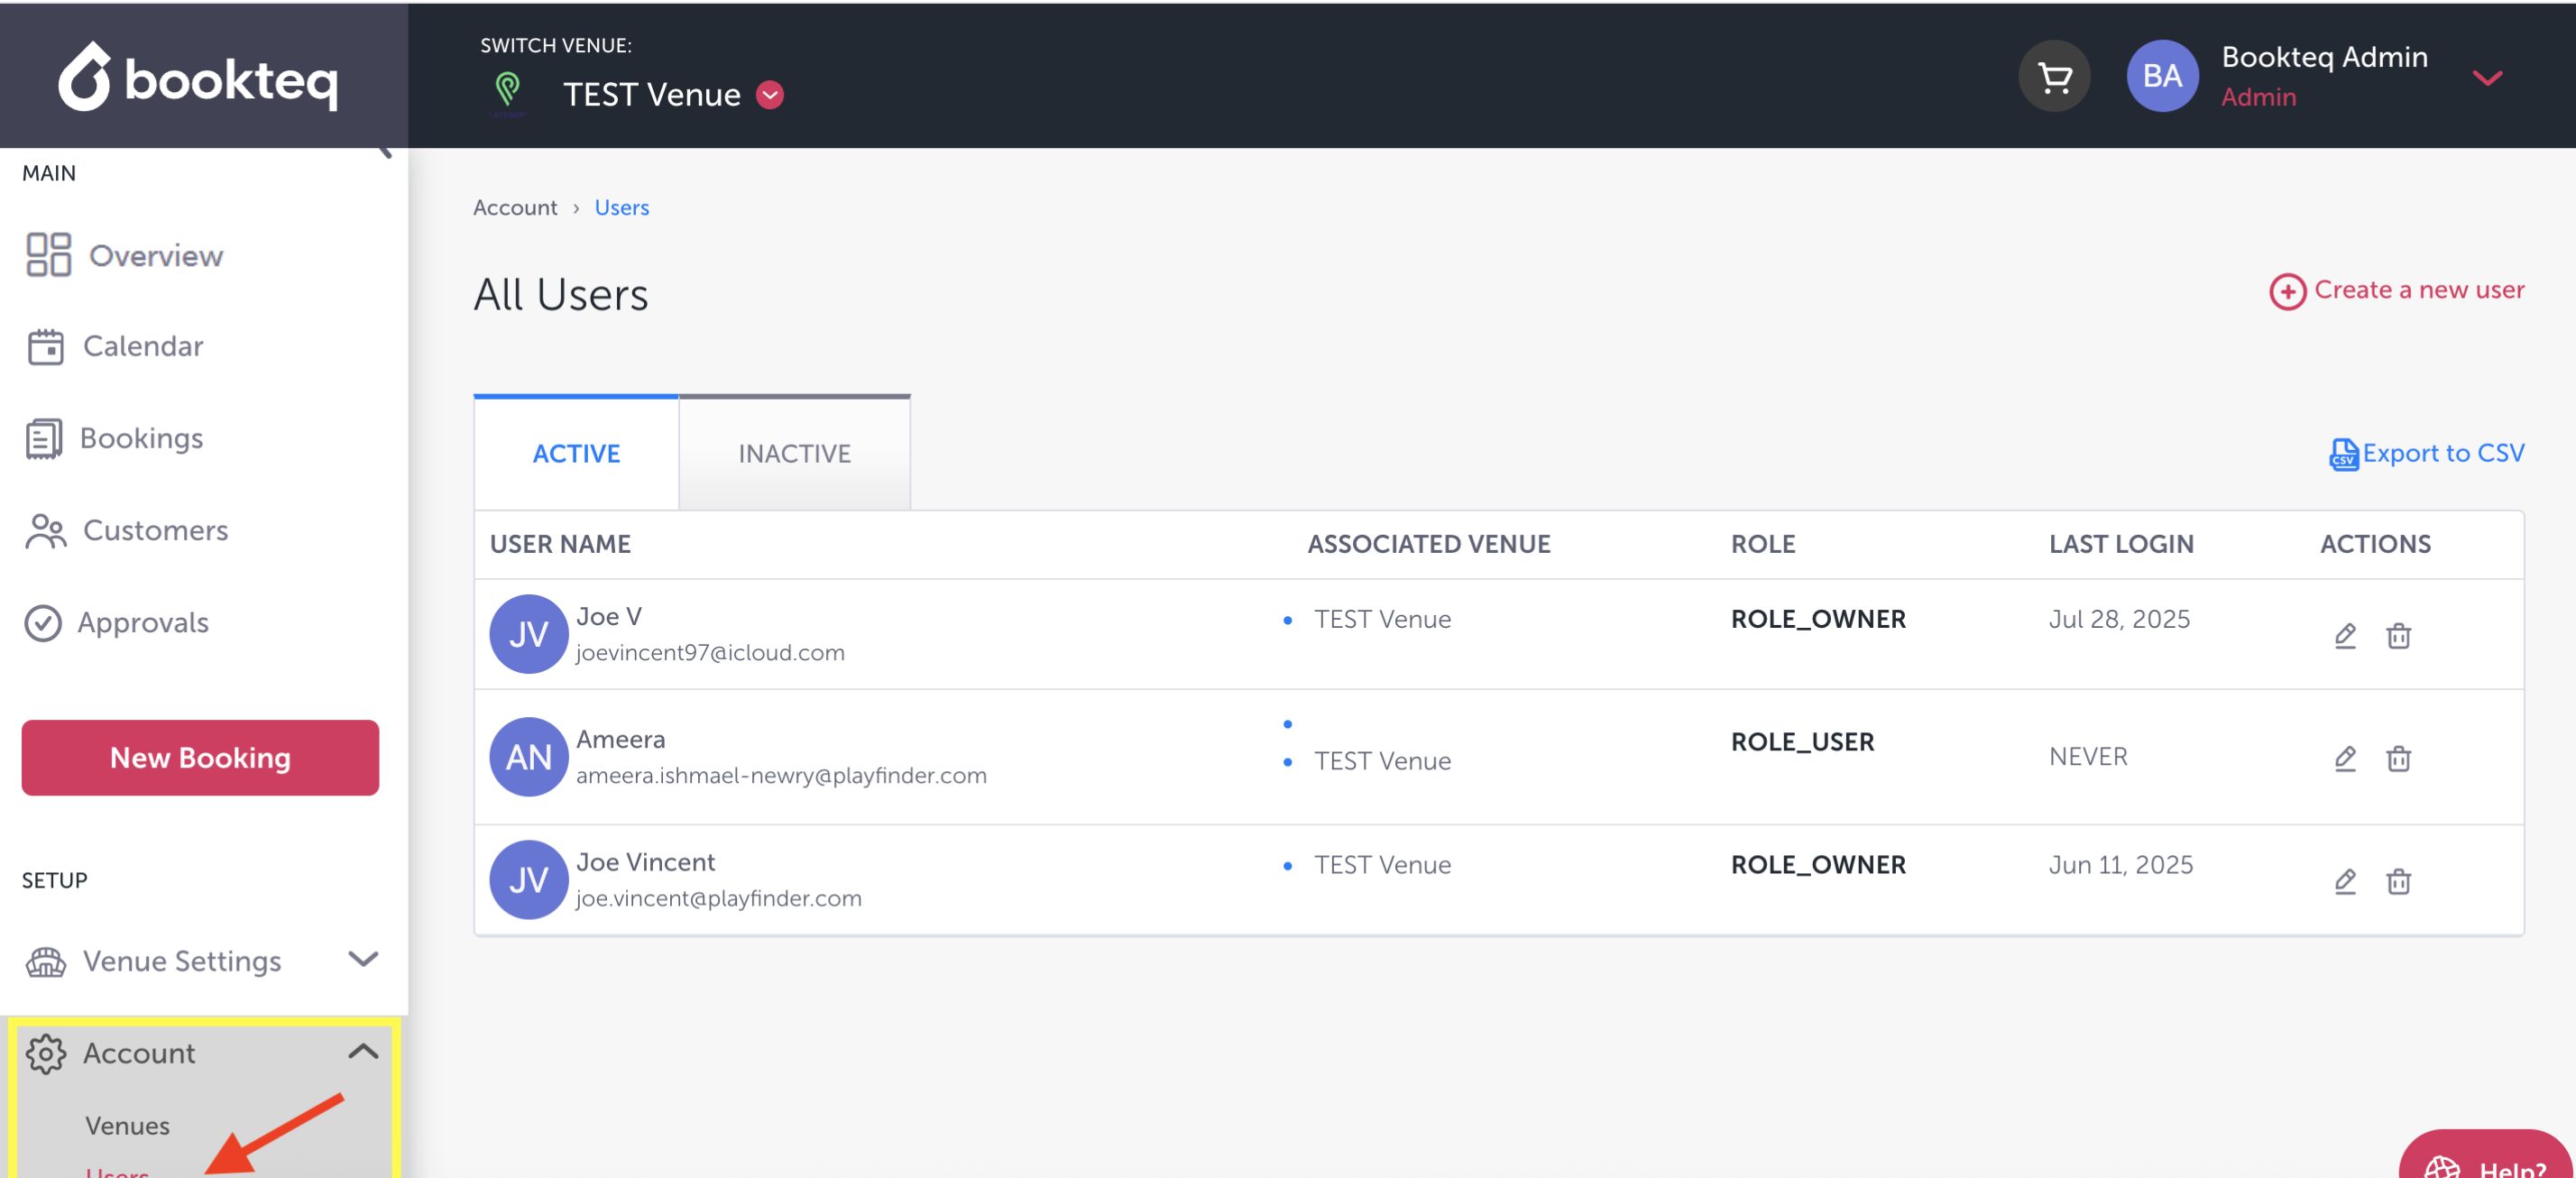Click the Bookteq logo

click(199, 77)
